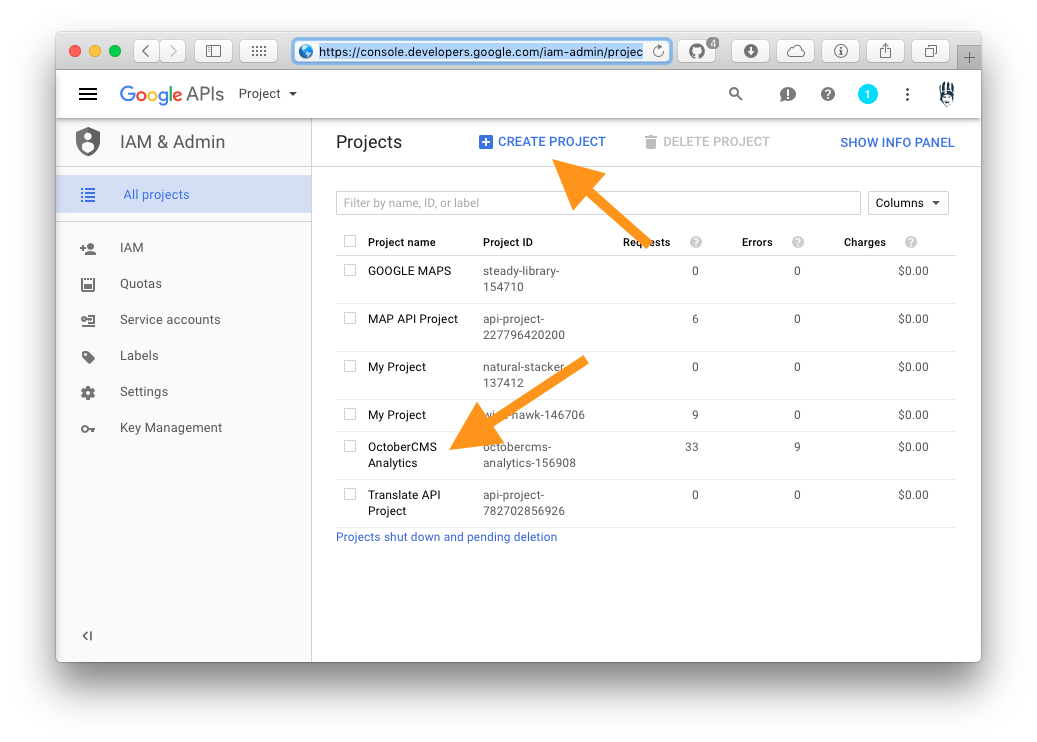The height and width of the screenshot is (742, 1037).
Task: Collapse the sidebar with the chevron icon
Action: coord(87,636)
